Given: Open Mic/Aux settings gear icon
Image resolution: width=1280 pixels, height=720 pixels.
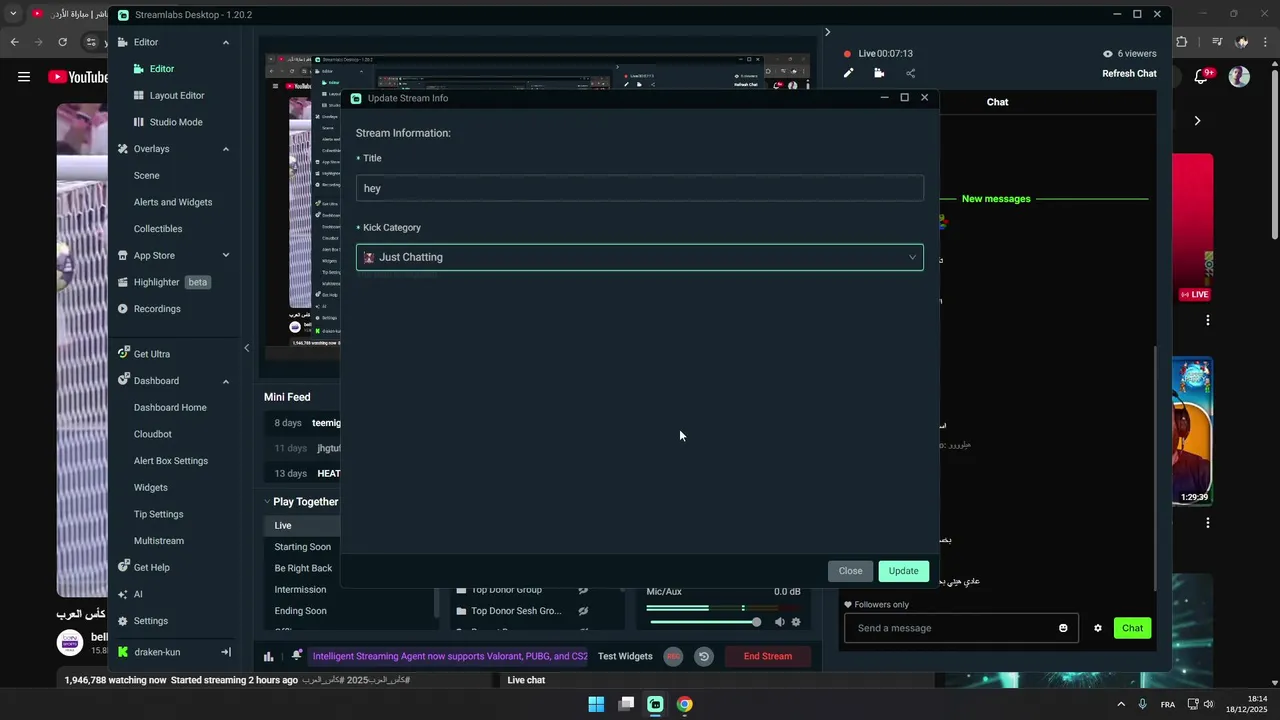Looking at the screenshot, I should tap(796, 622).
